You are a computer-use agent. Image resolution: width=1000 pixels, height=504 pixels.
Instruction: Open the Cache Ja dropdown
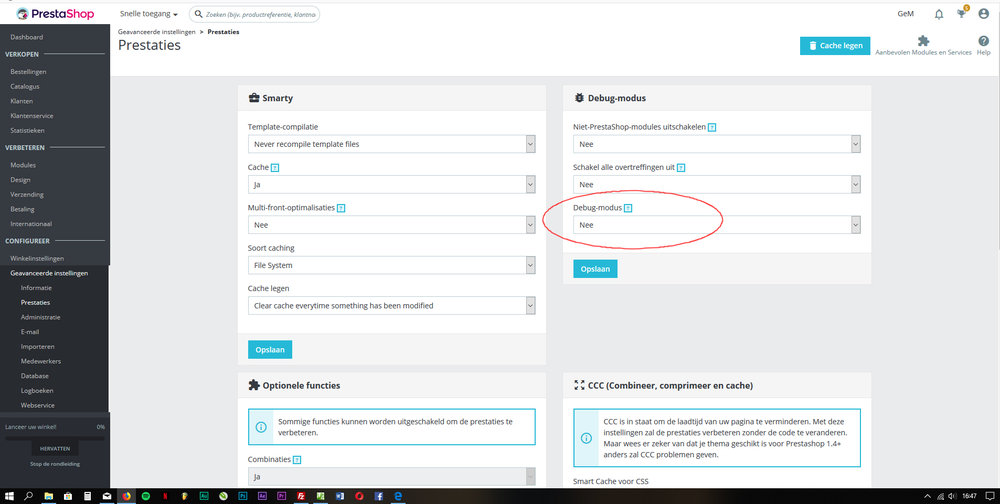(x=392, y=184)
